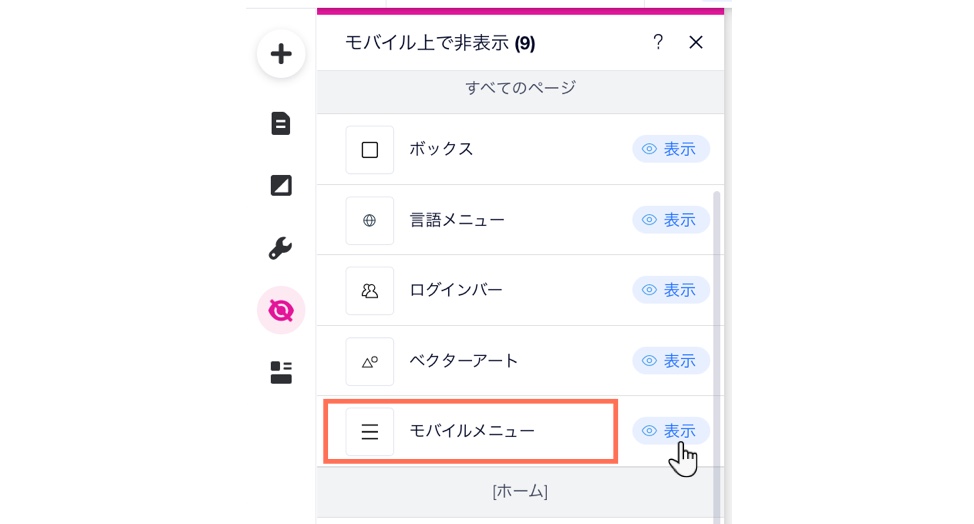
Task: Select the ボックス square icon
Action: pyautogui.click(x=370, y=150)
